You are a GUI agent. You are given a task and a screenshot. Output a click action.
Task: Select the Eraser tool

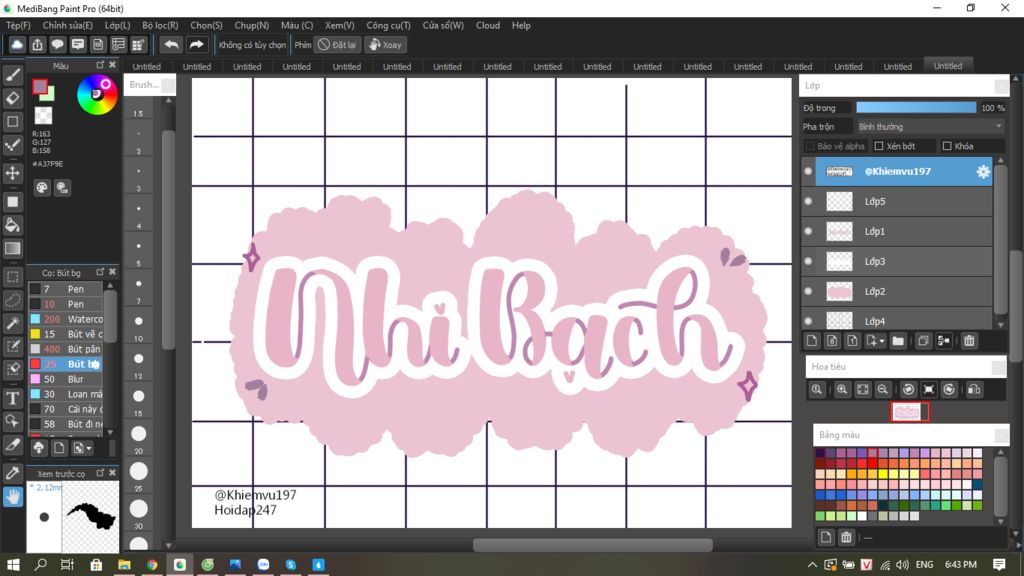tap(12, 98)
